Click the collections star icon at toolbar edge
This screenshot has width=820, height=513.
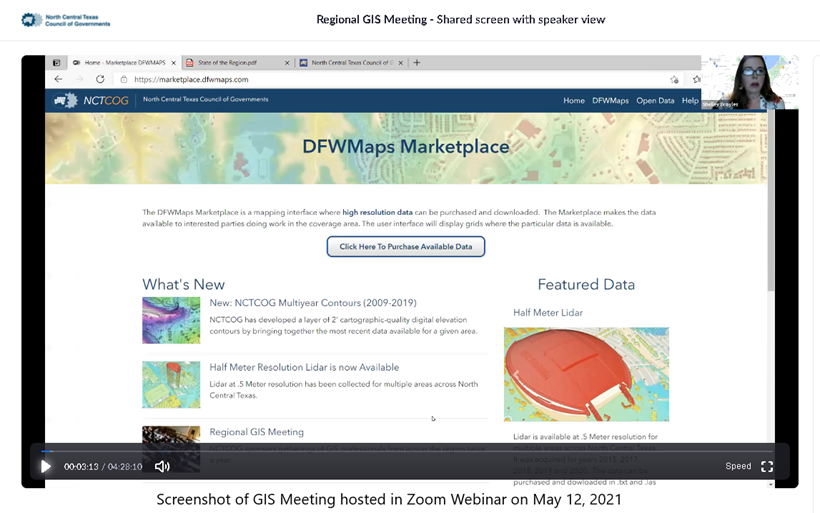pos(696,79)
